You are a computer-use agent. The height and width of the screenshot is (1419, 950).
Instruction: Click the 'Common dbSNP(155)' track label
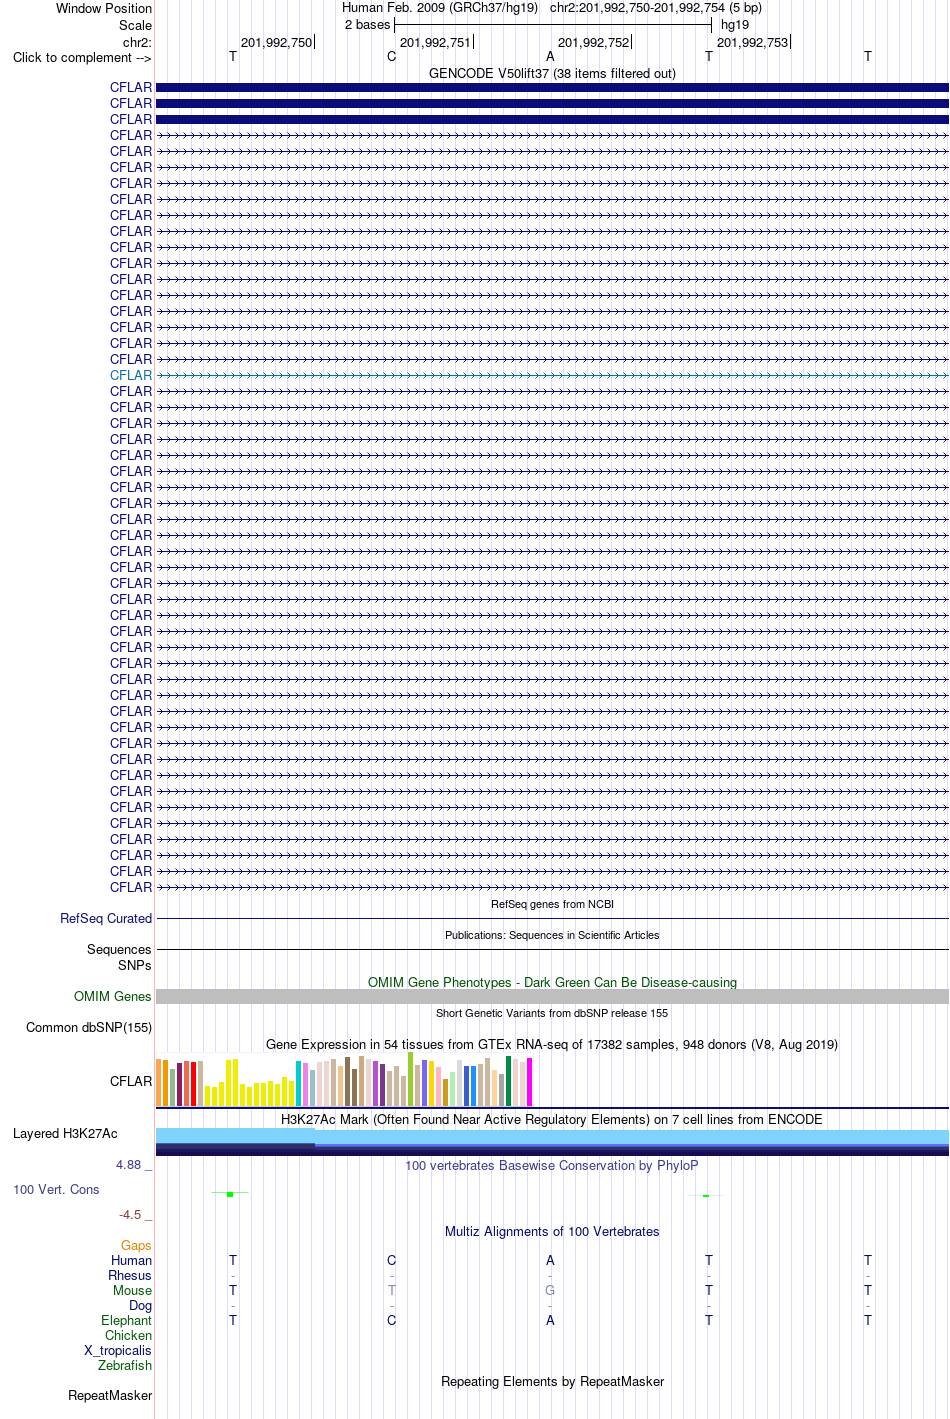[89, 1027]
